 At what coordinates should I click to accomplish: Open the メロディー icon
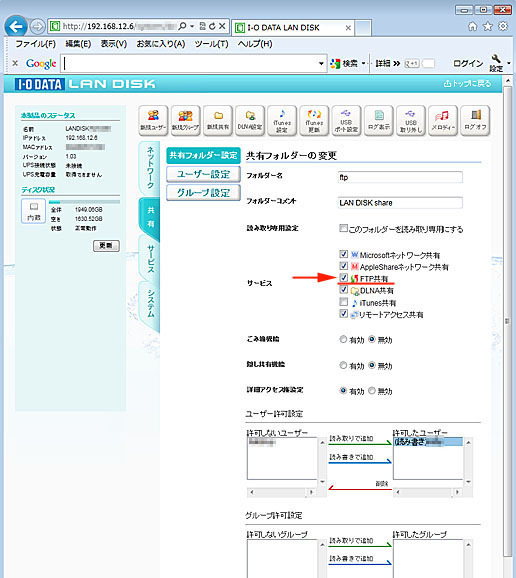click(x=443, y=121)
